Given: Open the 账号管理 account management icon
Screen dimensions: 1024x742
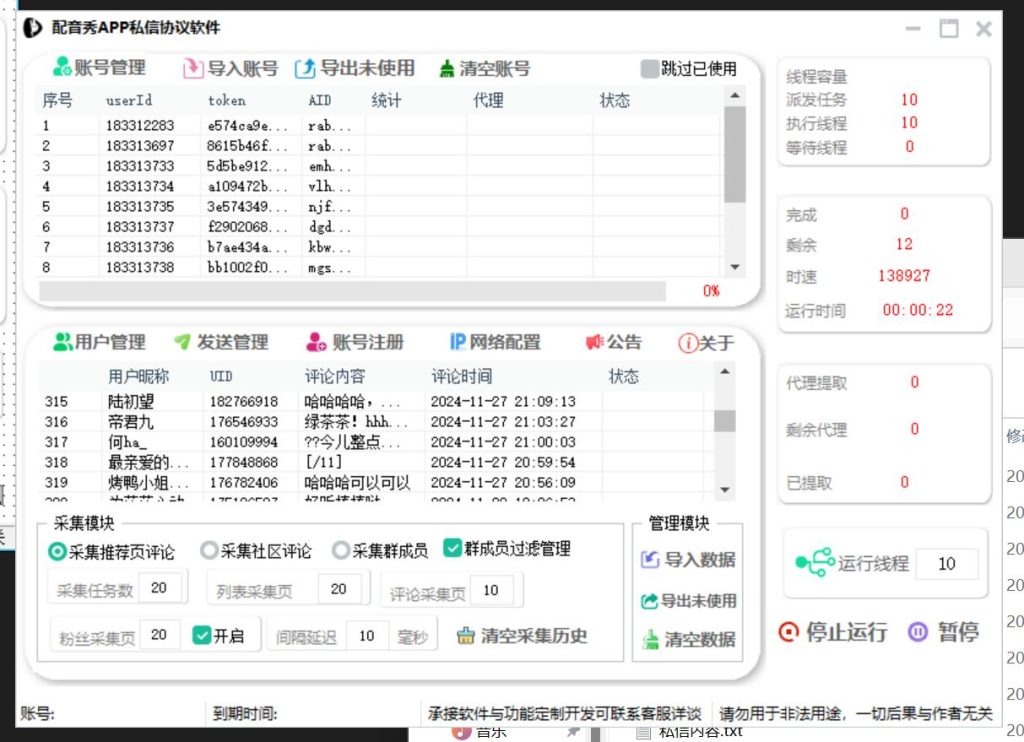Looking at the screenshot, I should pyautogui.click(x=62, y=68).
